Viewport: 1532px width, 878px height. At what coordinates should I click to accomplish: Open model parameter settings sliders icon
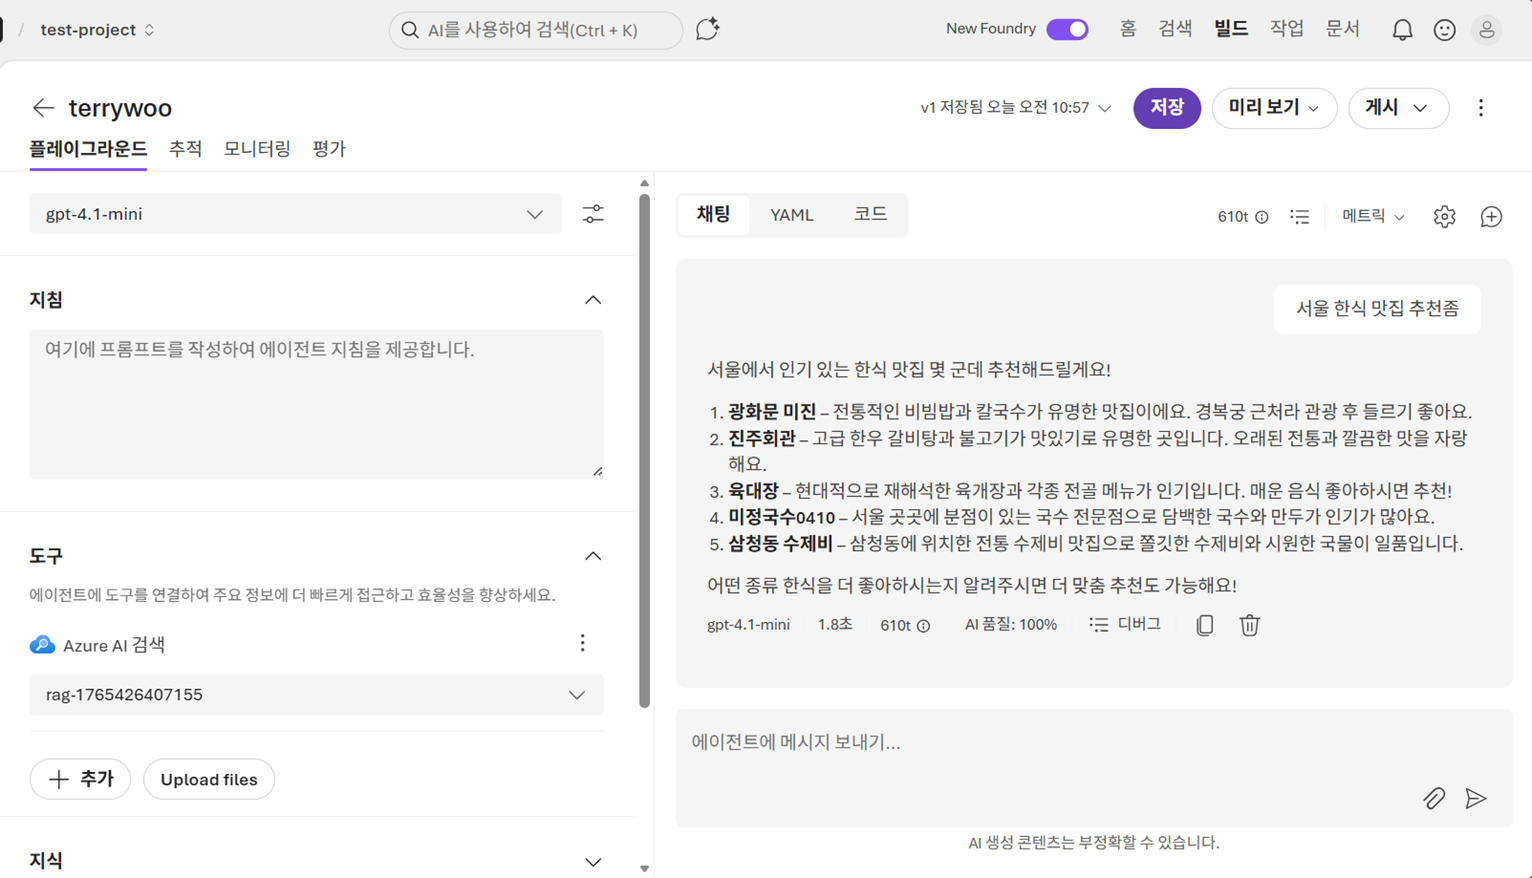coord(593,214)
